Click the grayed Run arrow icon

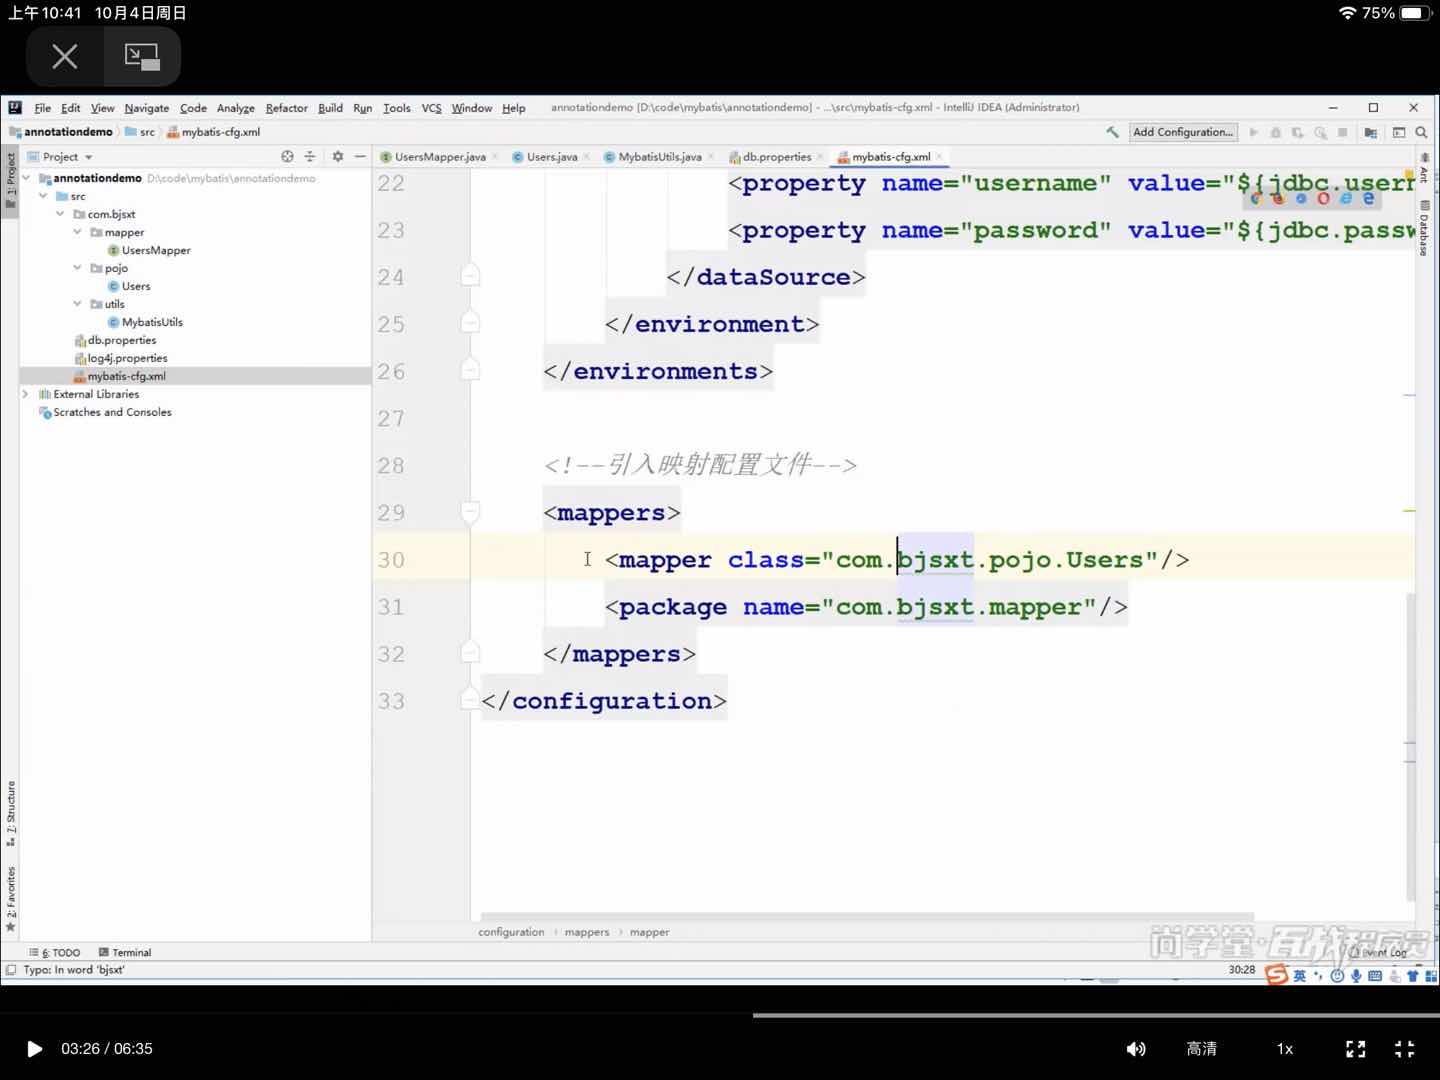pos(1253,132)
